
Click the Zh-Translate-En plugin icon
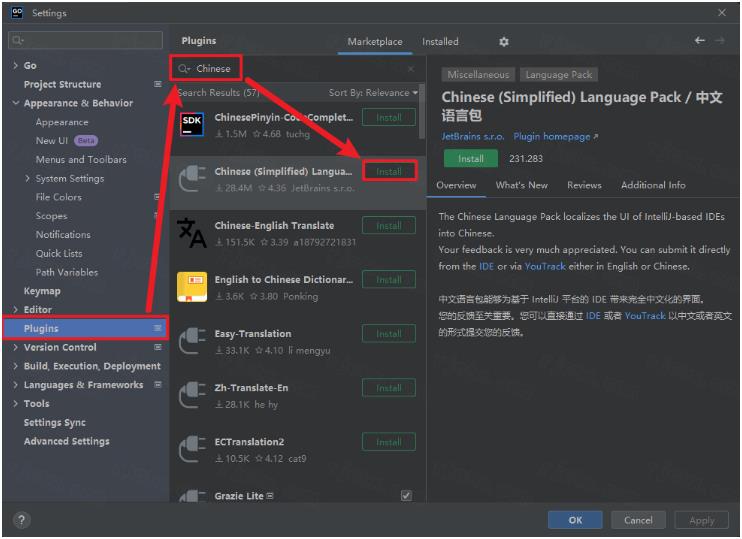[192, 395]
